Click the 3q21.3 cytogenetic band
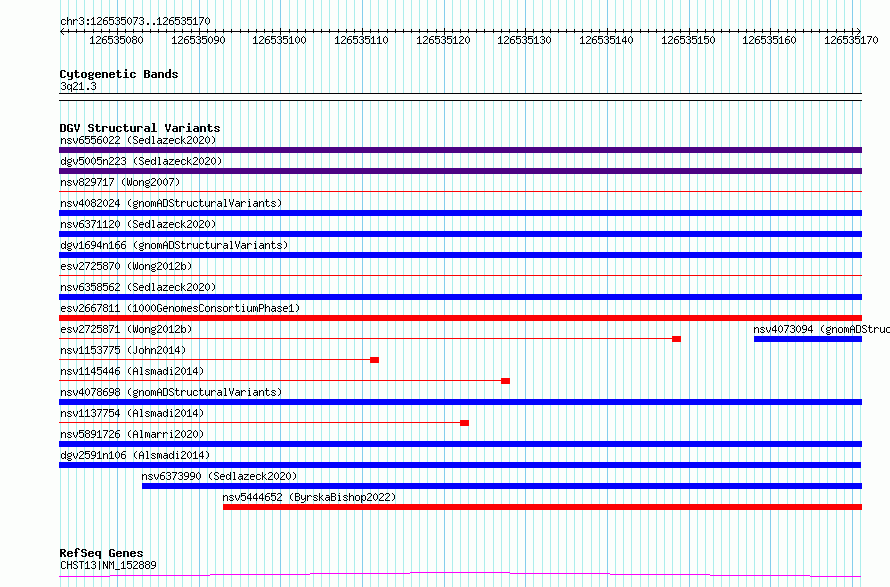 (460, 97)
